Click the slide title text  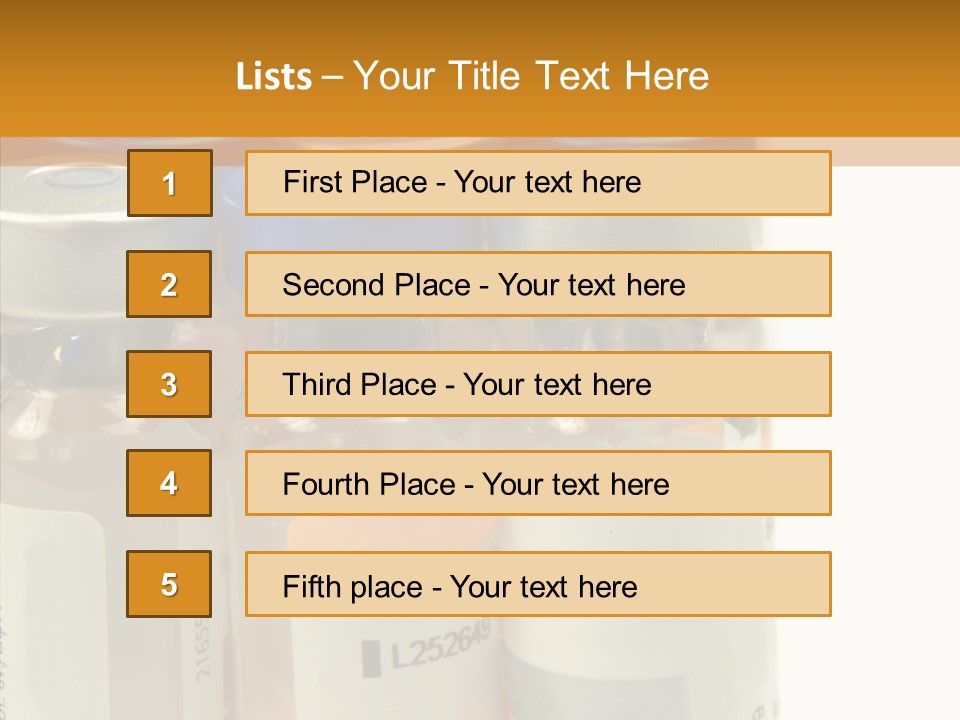[472, 76]
